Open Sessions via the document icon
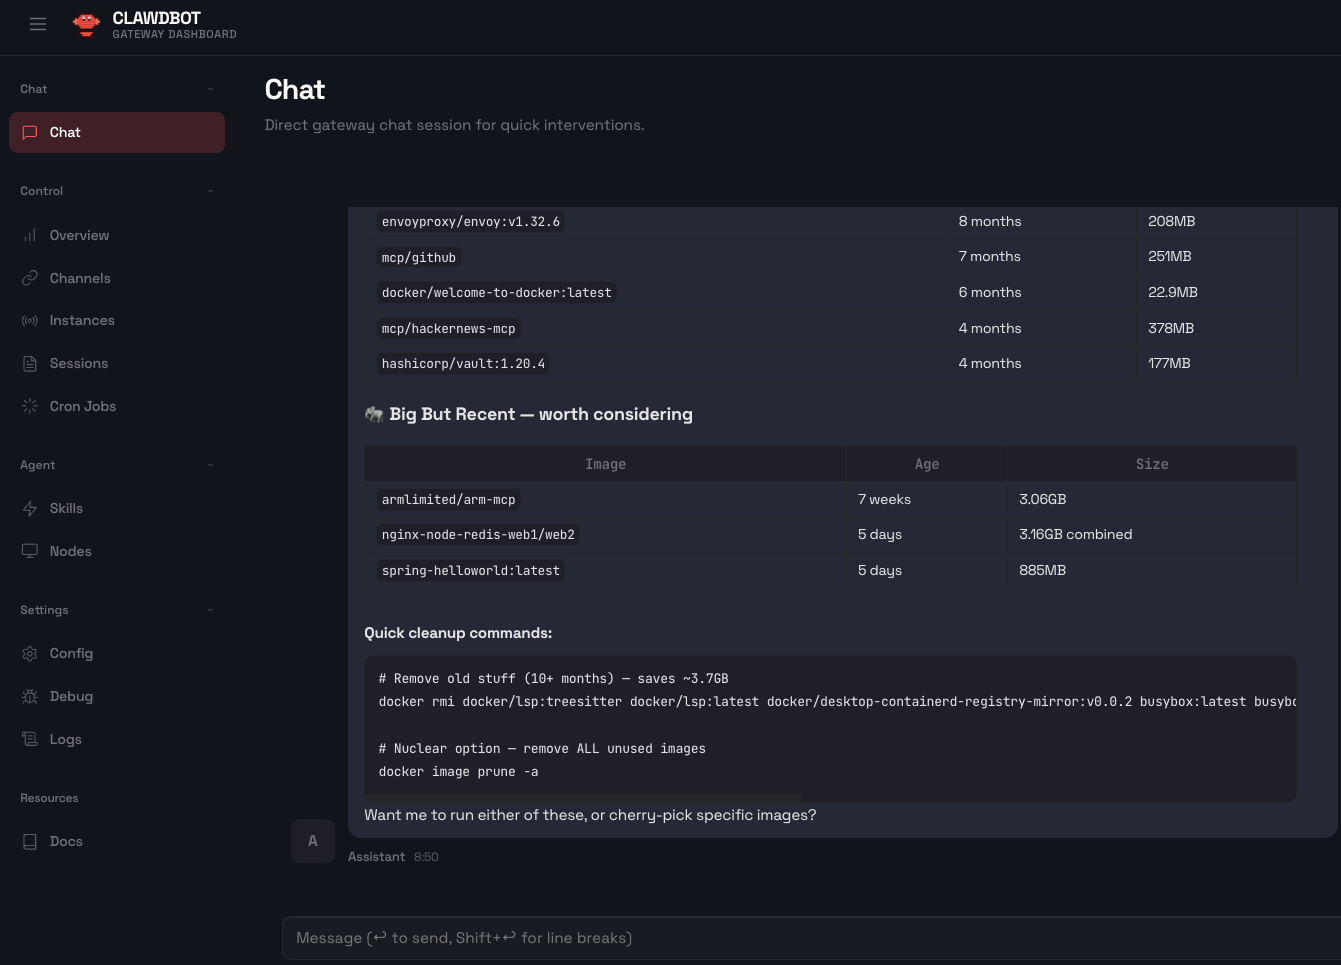 30,364
